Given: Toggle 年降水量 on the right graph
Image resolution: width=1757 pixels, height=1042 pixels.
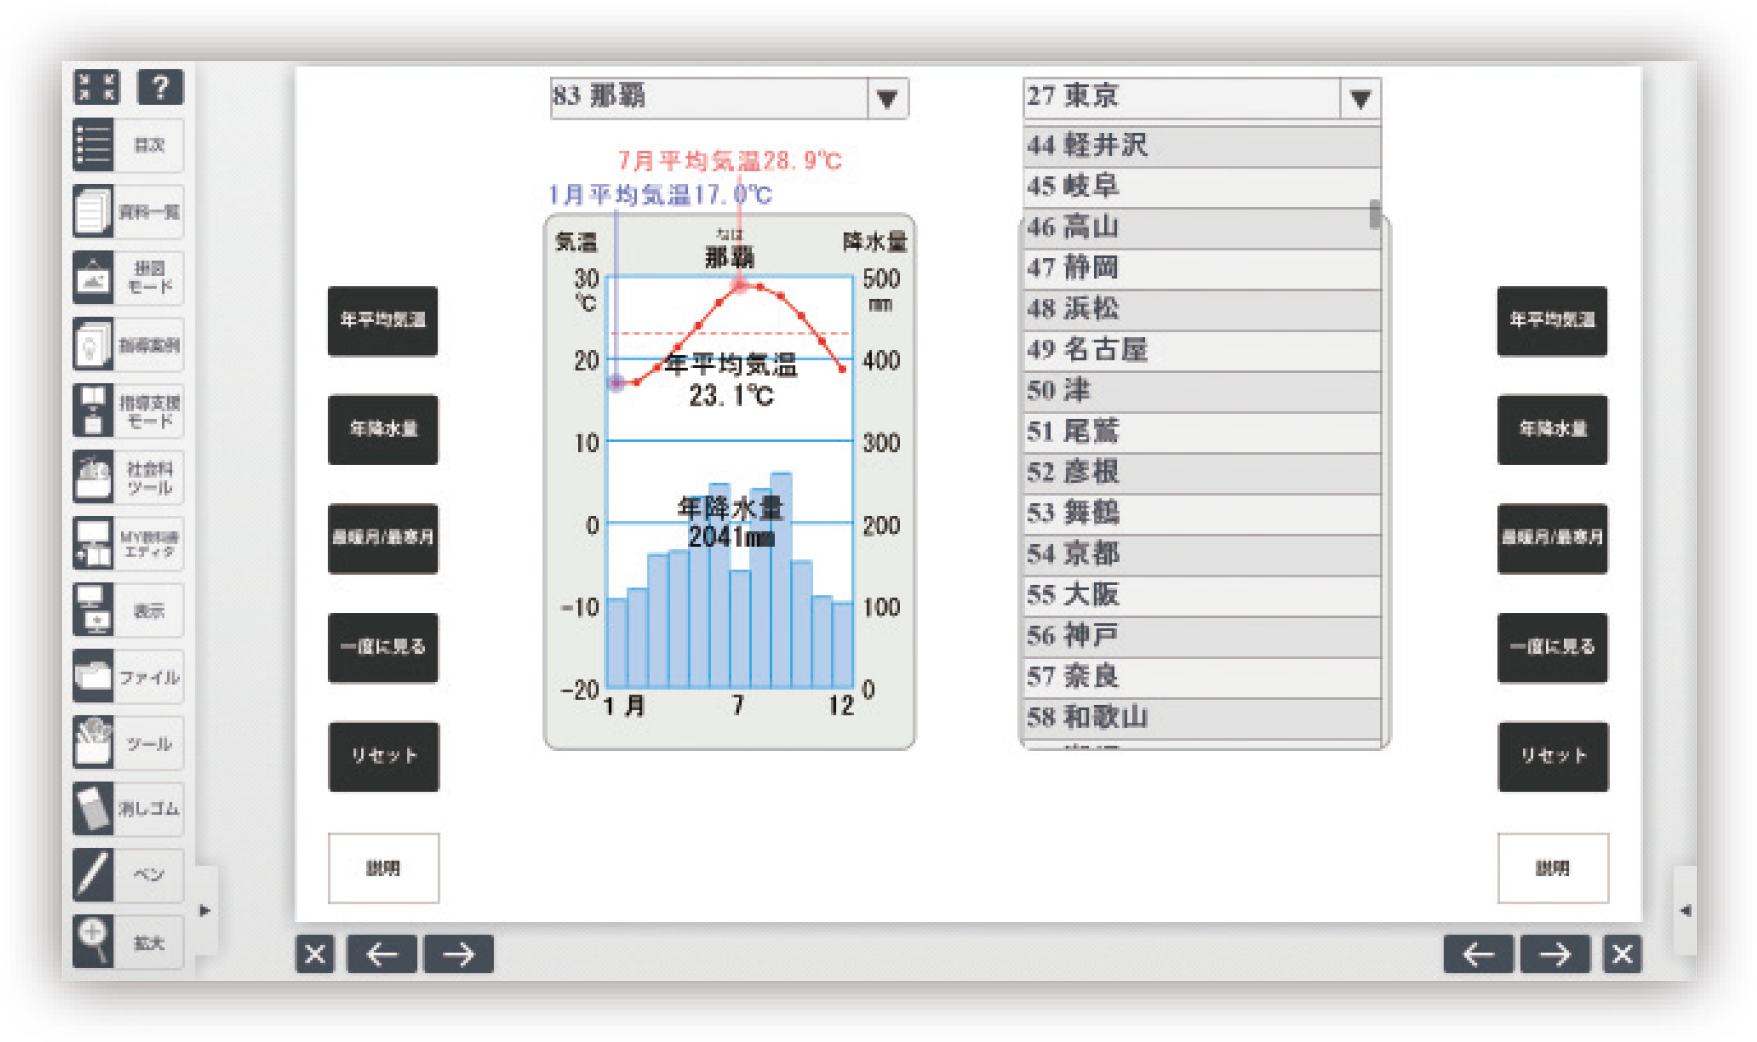Looking at the screenshot, I should tap(1552, 429).
